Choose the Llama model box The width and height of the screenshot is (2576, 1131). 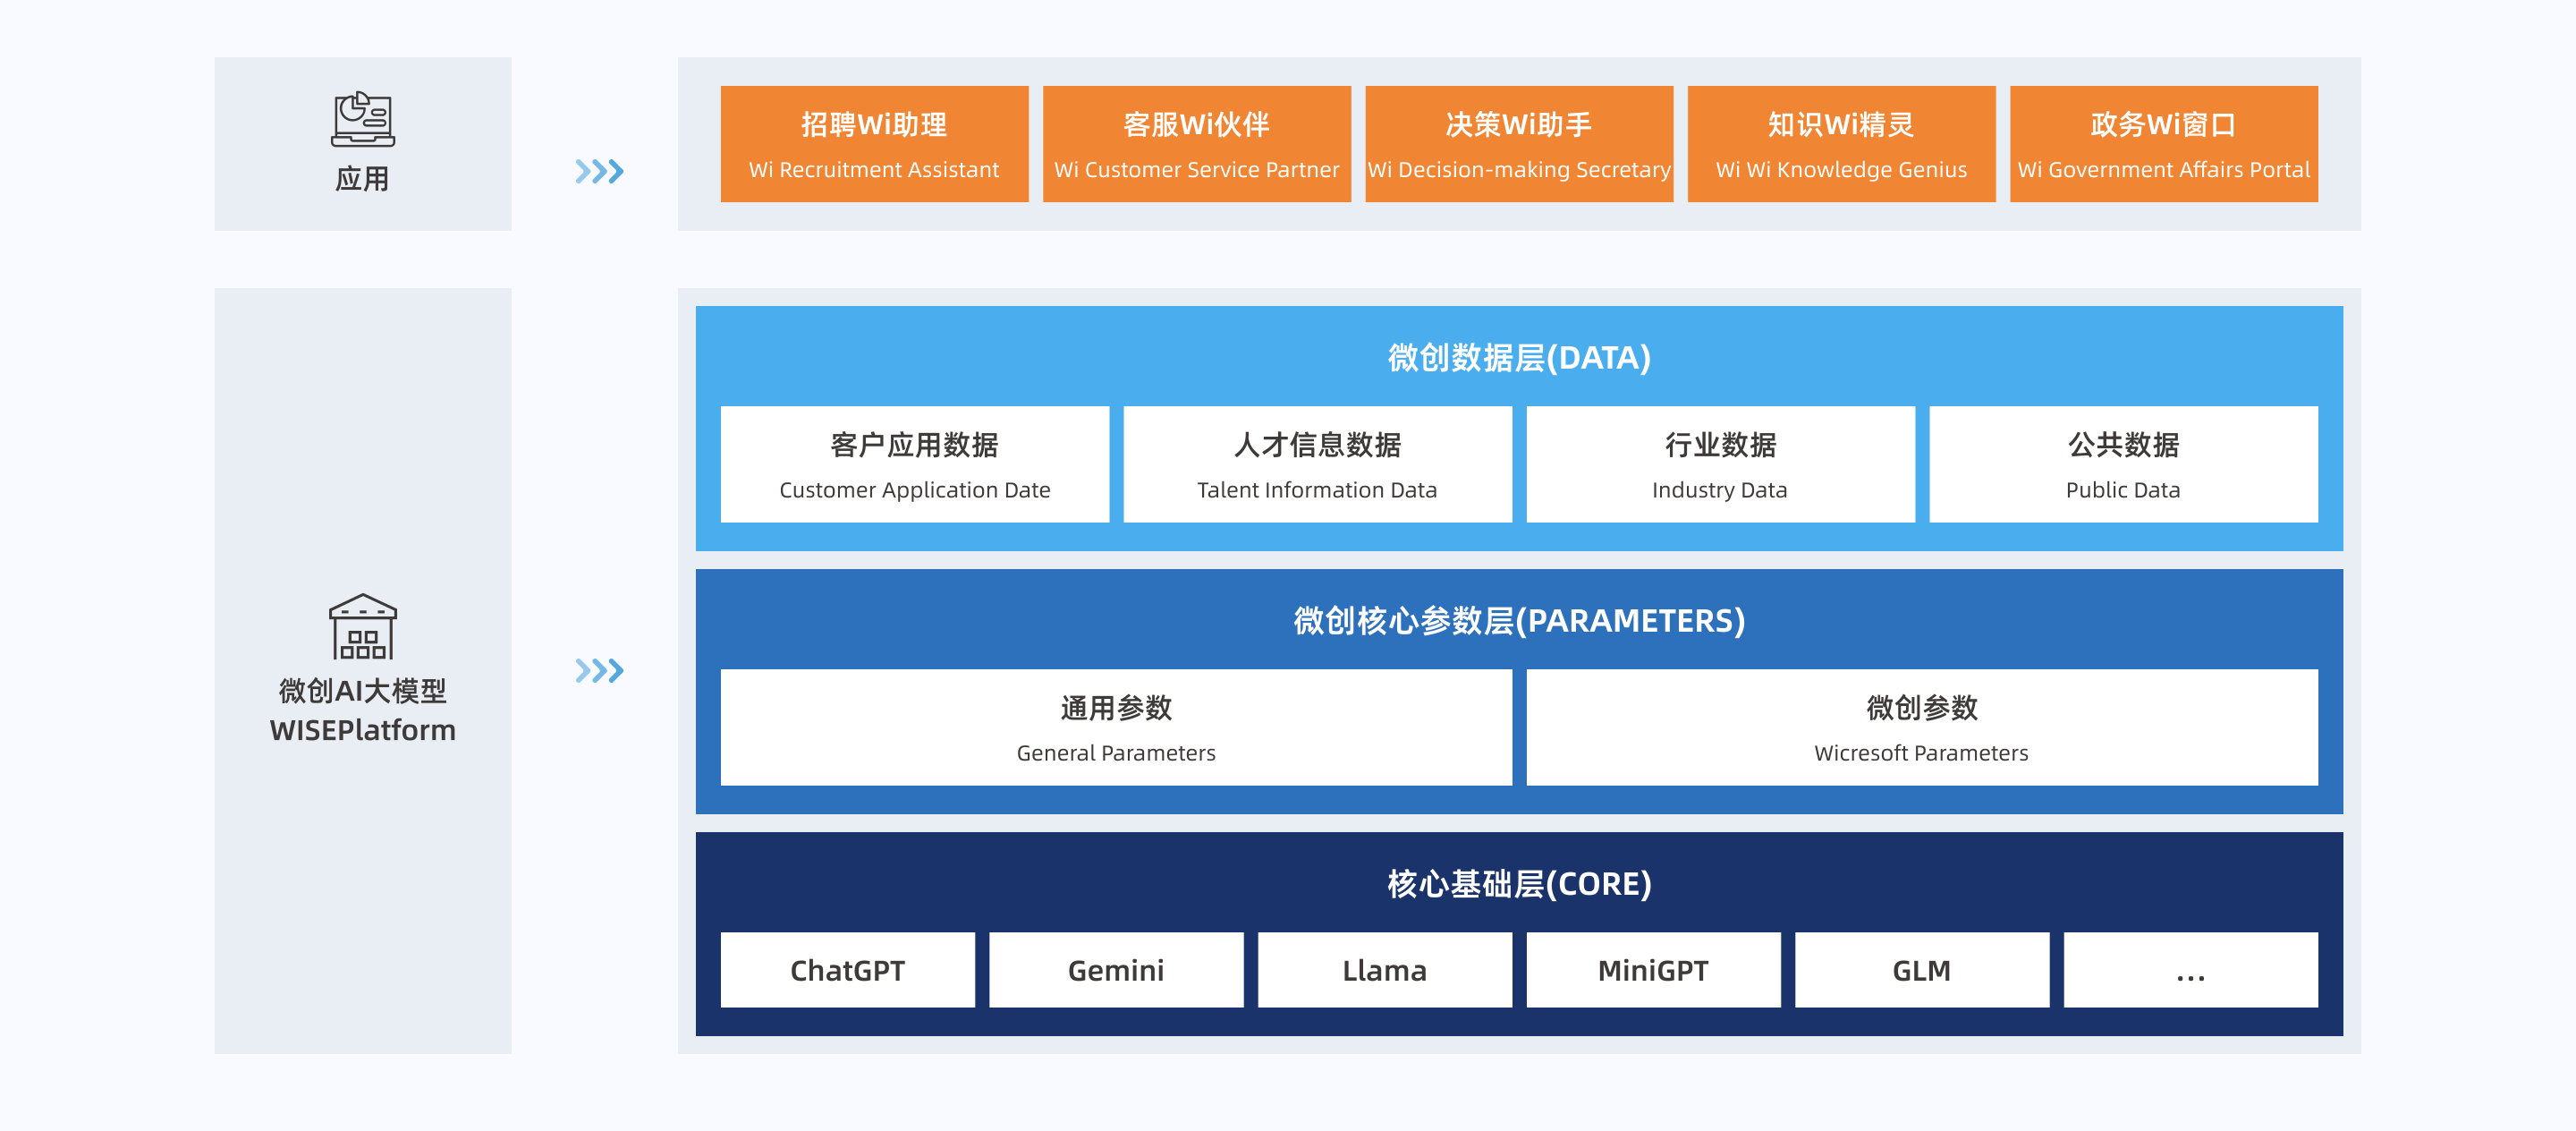[x=1384, y=970]
